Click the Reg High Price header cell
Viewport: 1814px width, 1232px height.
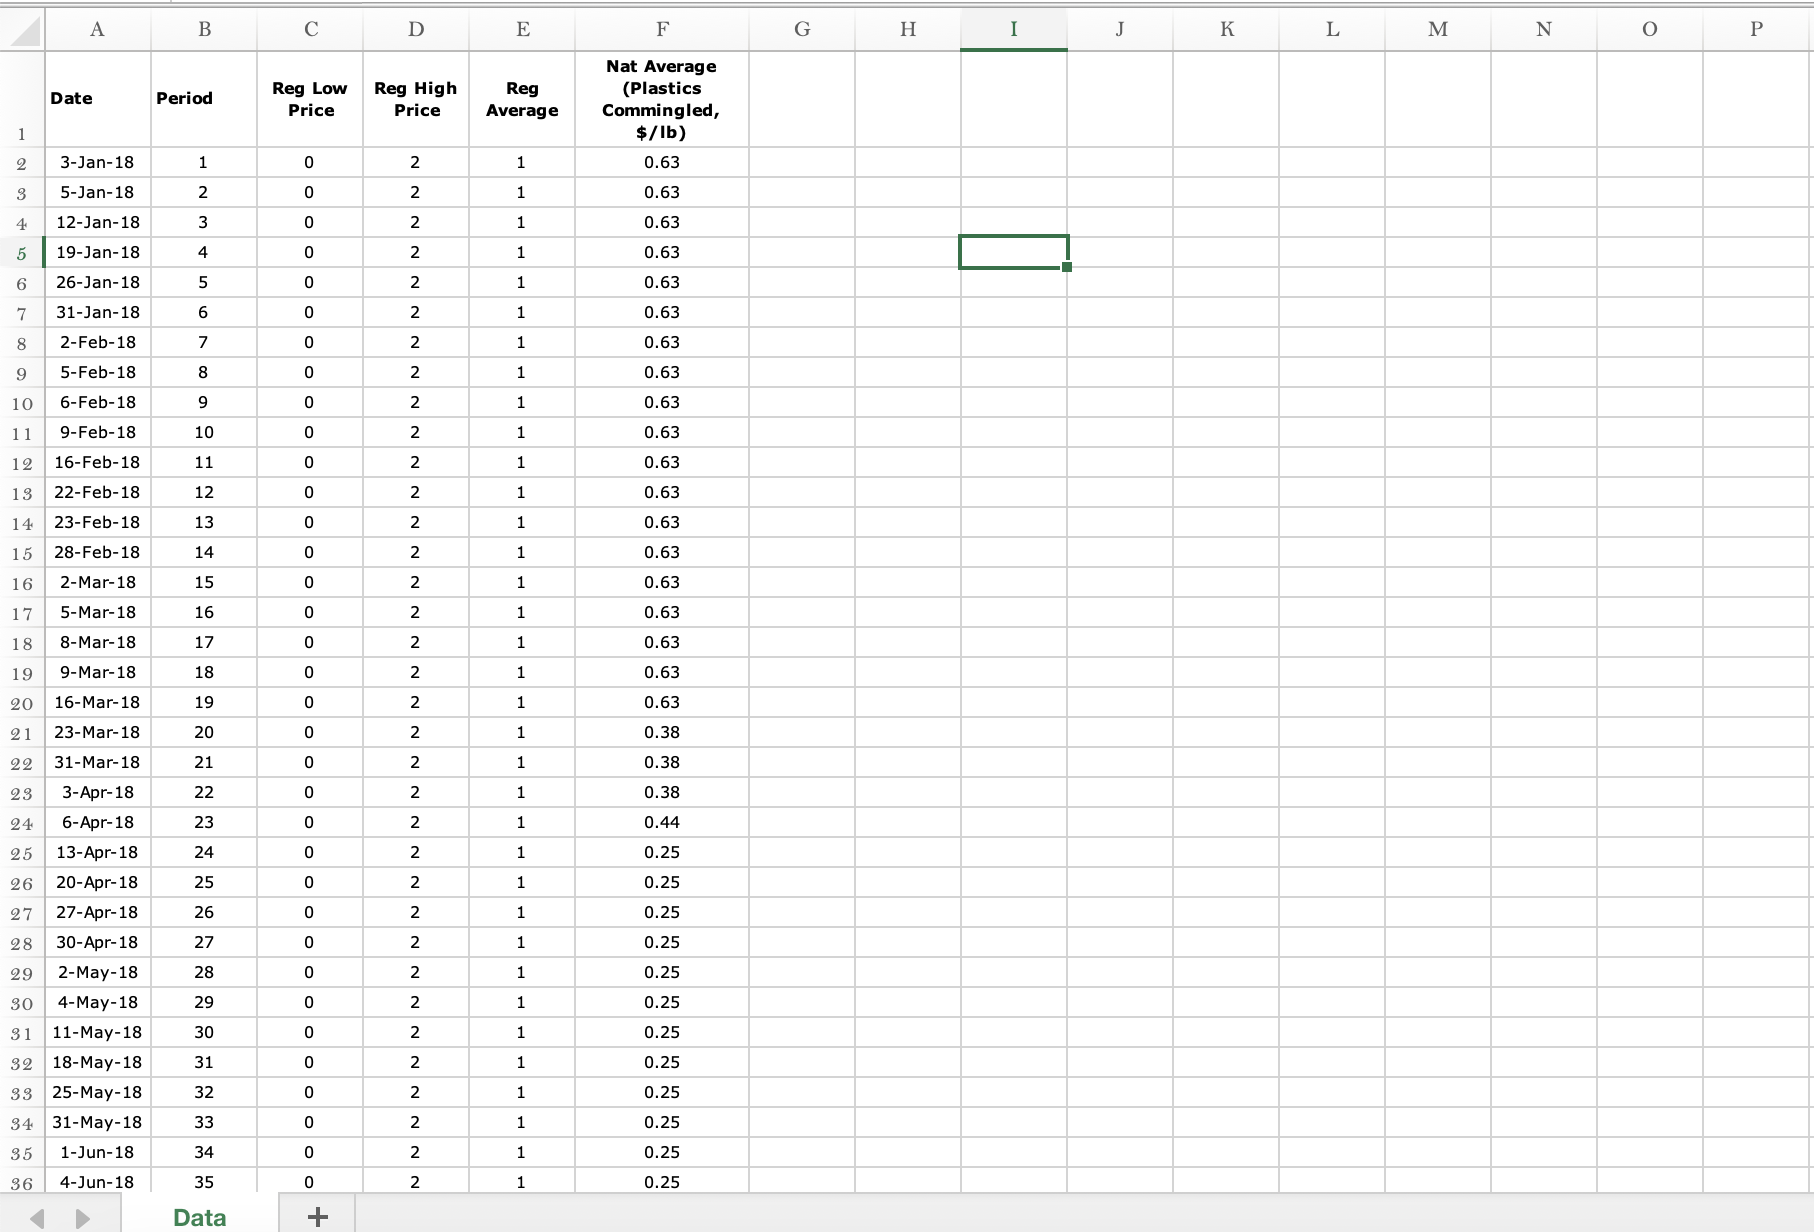pos(415,99)
